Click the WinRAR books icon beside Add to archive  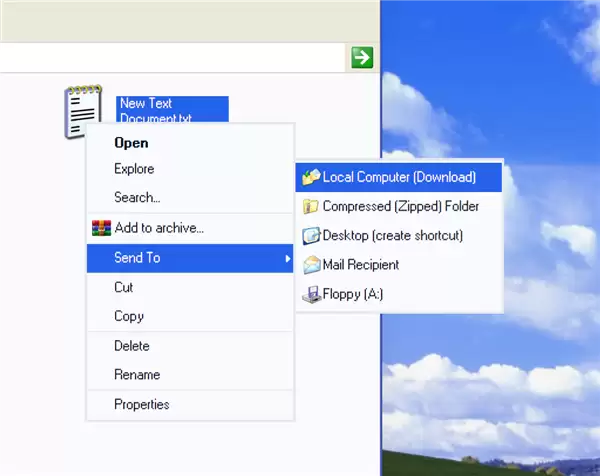100,228
